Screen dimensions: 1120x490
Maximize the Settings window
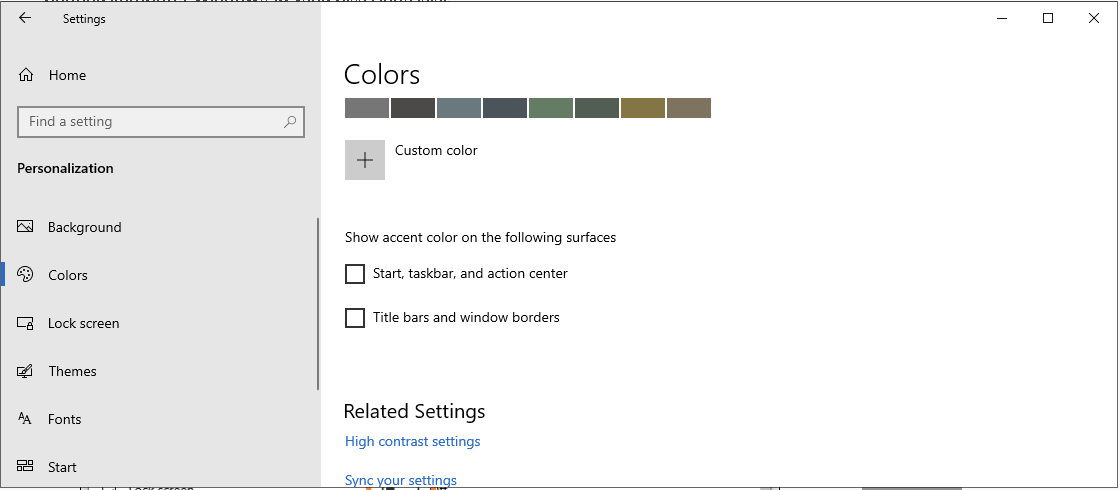1048,18
